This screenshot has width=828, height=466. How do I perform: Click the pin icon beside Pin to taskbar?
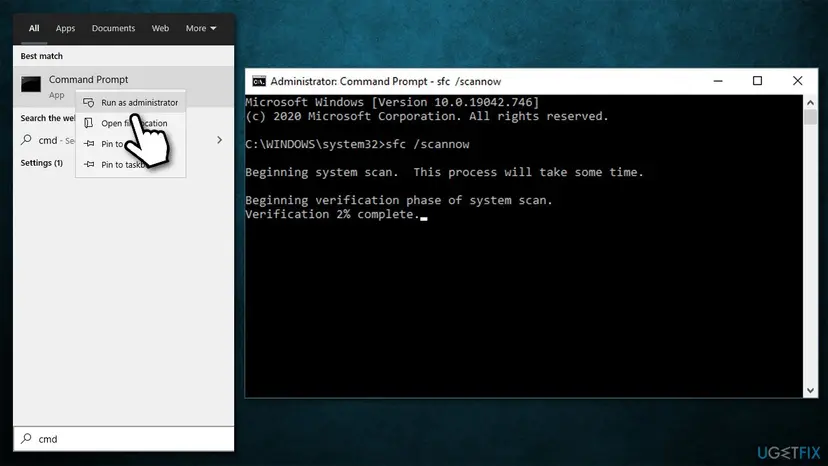pyautogui.click(x=89, y=164)
